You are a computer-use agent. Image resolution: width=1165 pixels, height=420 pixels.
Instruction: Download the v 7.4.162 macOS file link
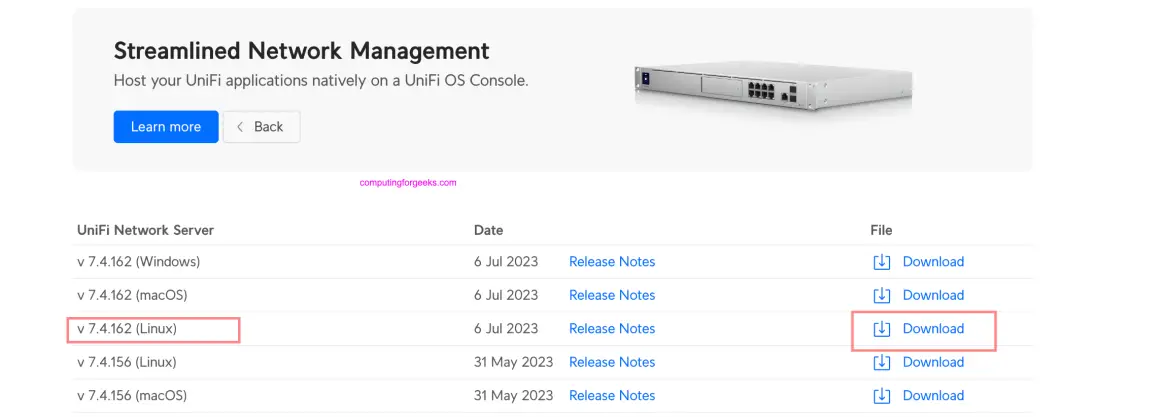[x=933, y=295]
